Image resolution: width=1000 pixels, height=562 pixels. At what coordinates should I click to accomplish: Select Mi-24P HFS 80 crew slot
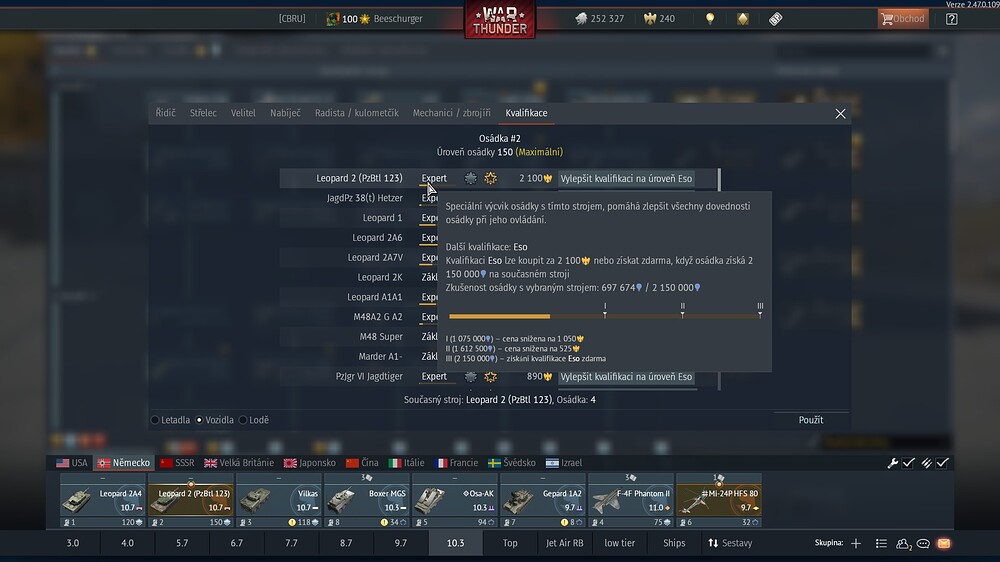[x=719, y=500]
